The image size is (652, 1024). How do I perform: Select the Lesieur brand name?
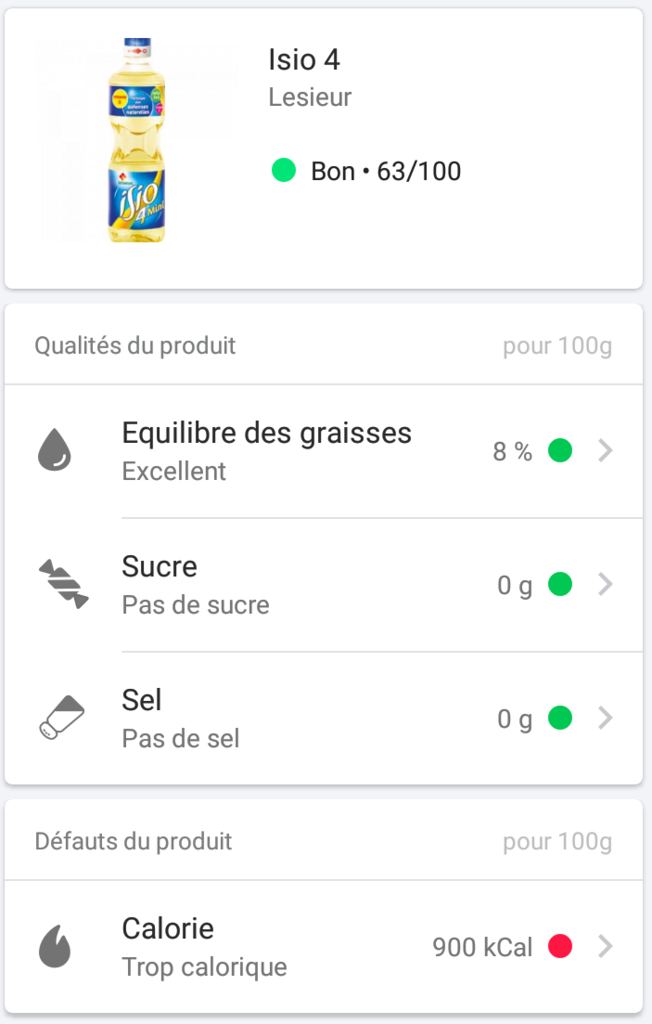pyautogui.click(x=310, y=97)
